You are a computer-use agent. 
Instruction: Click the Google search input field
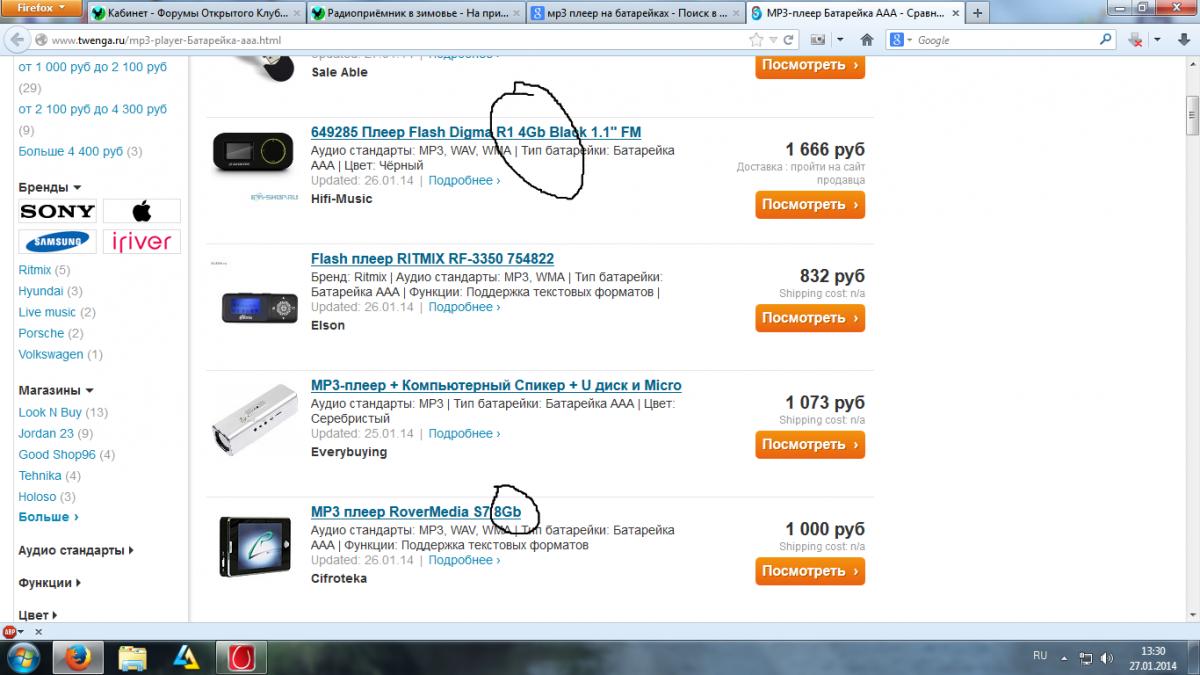(1005, 40)
